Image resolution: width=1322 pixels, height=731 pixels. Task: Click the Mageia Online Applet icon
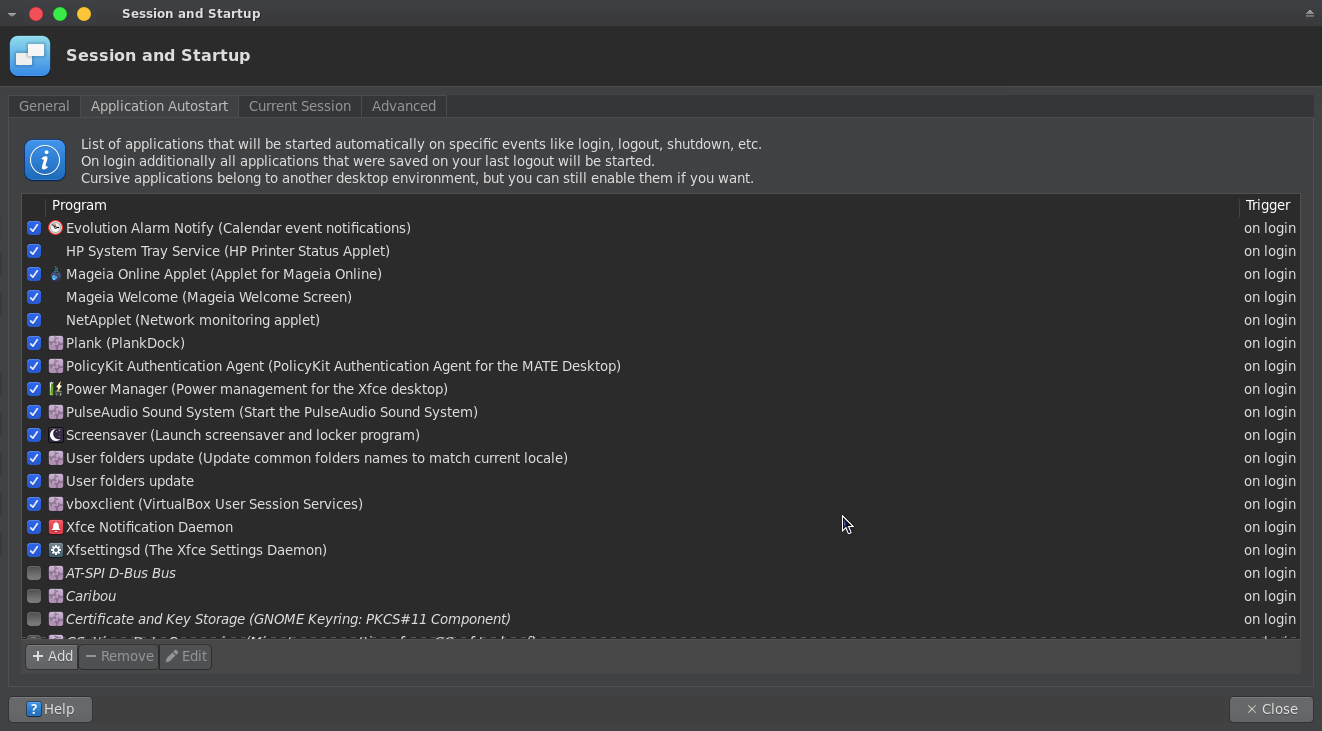(x=56, y=274)
